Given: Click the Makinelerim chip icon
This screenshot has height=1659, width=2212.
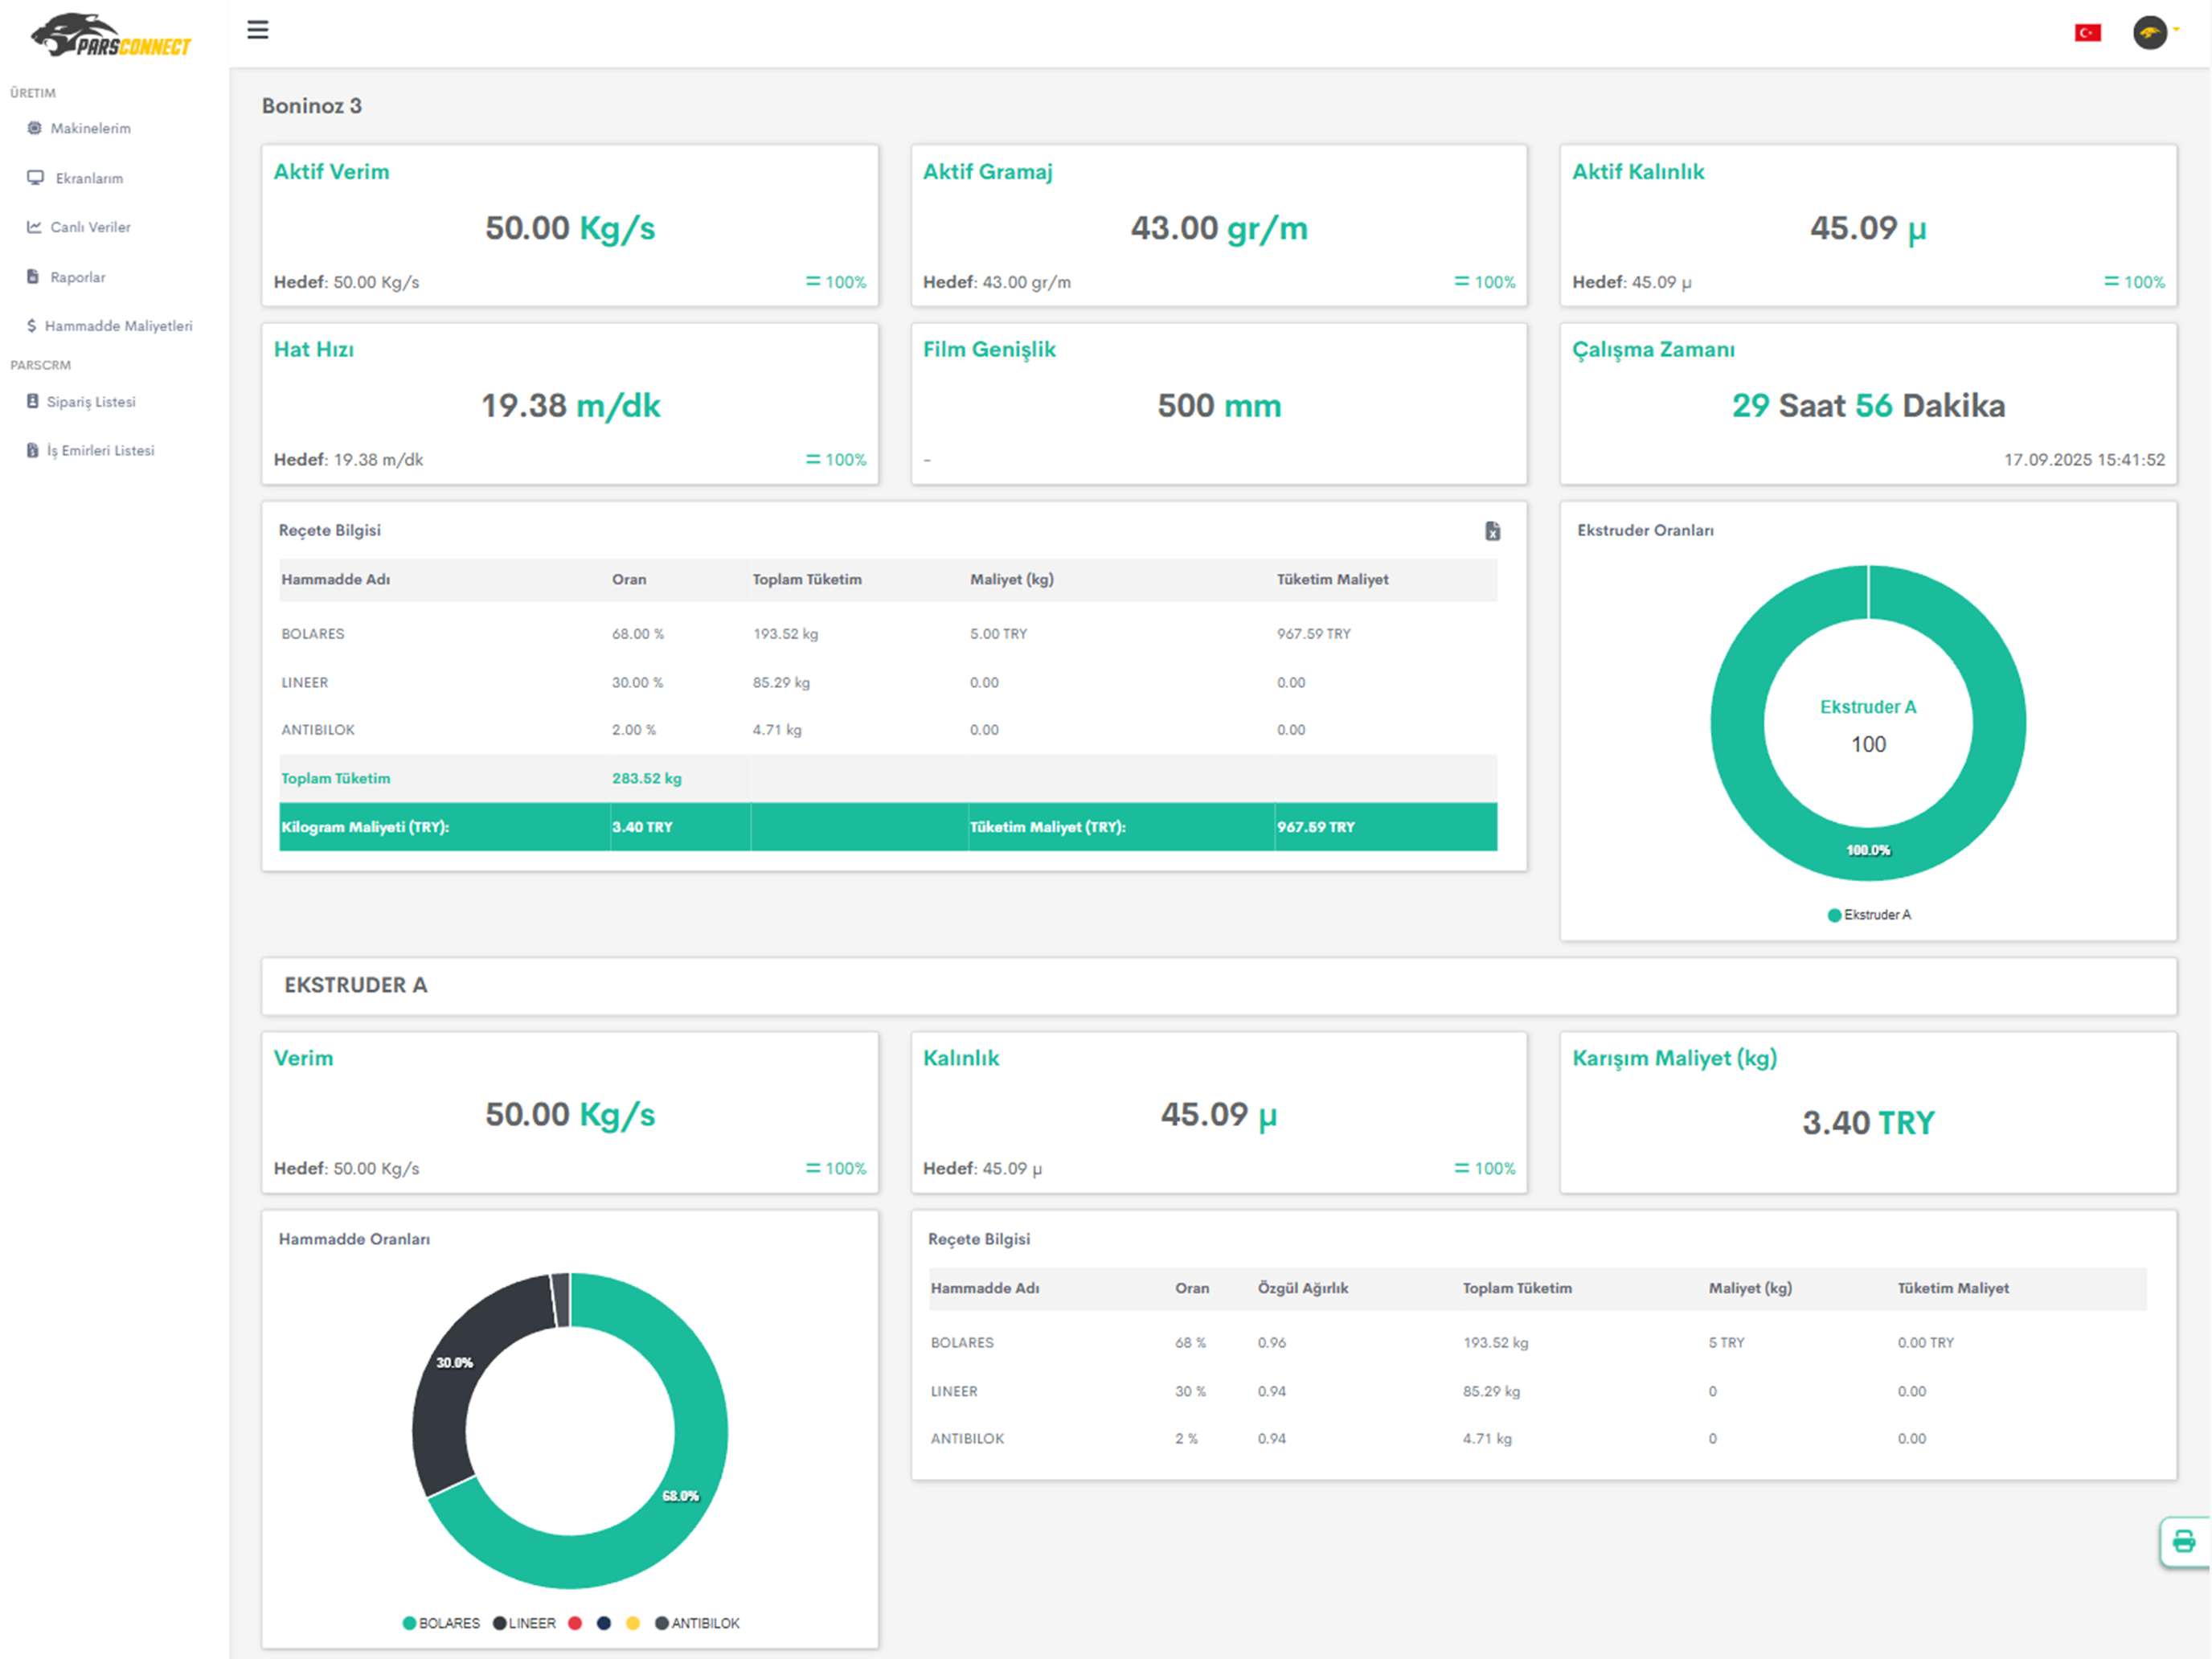Looking at the screenshot, I should coord(34,128).
